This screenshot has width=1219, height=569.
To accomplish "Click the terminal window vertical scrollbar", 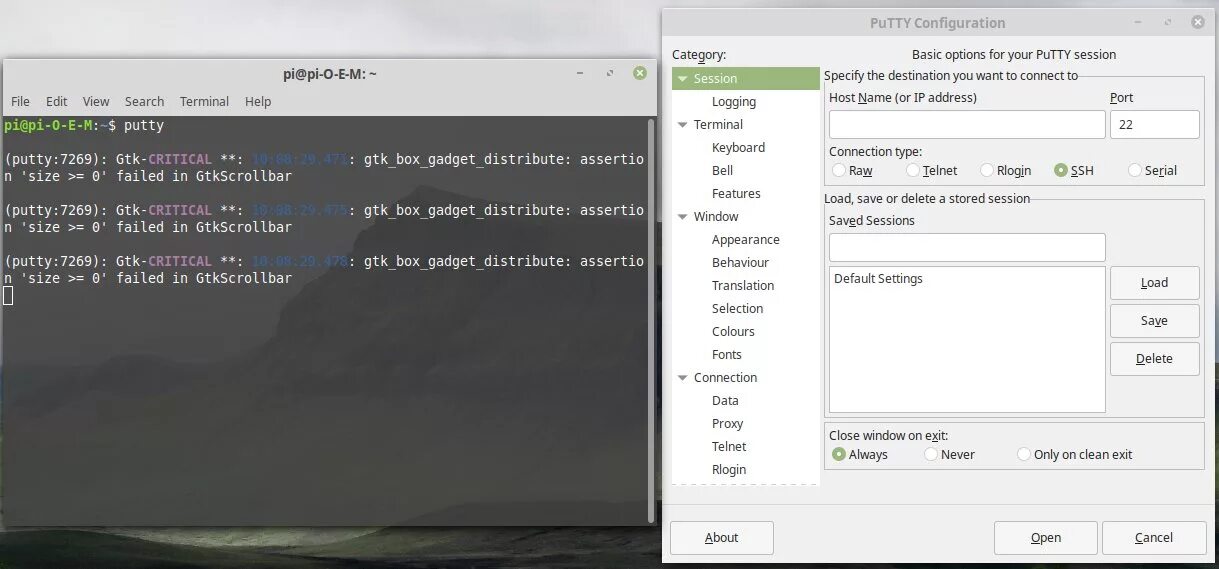I will (652, 320).
